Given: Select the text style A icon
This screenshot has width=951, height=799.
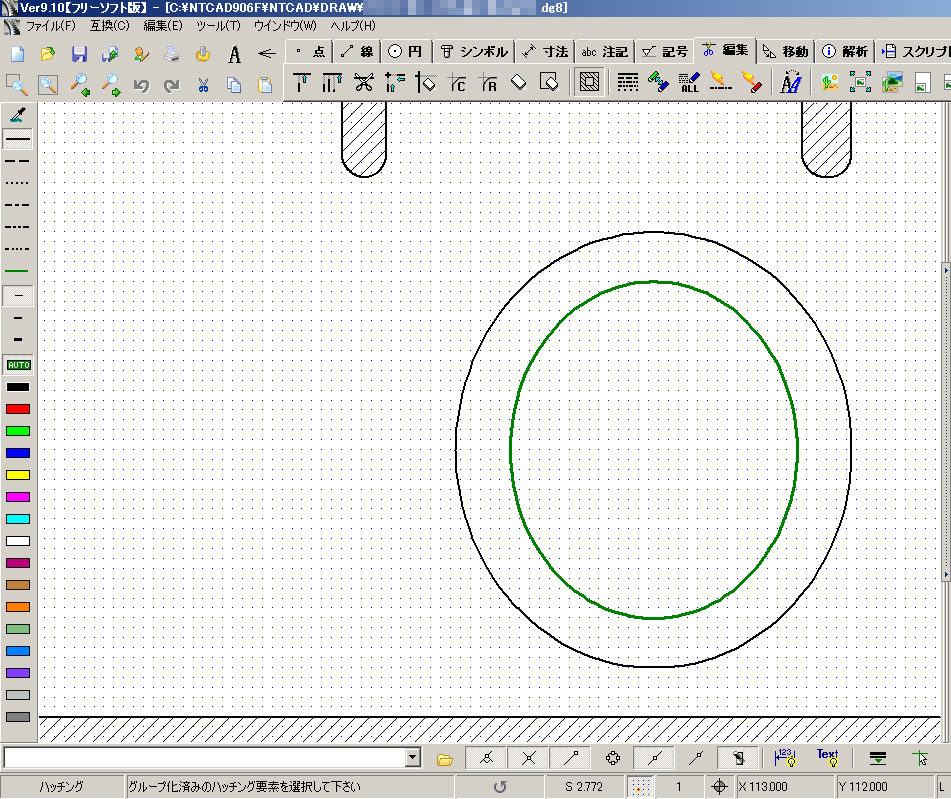Looking at the screenshot, I should click(234, 54).
